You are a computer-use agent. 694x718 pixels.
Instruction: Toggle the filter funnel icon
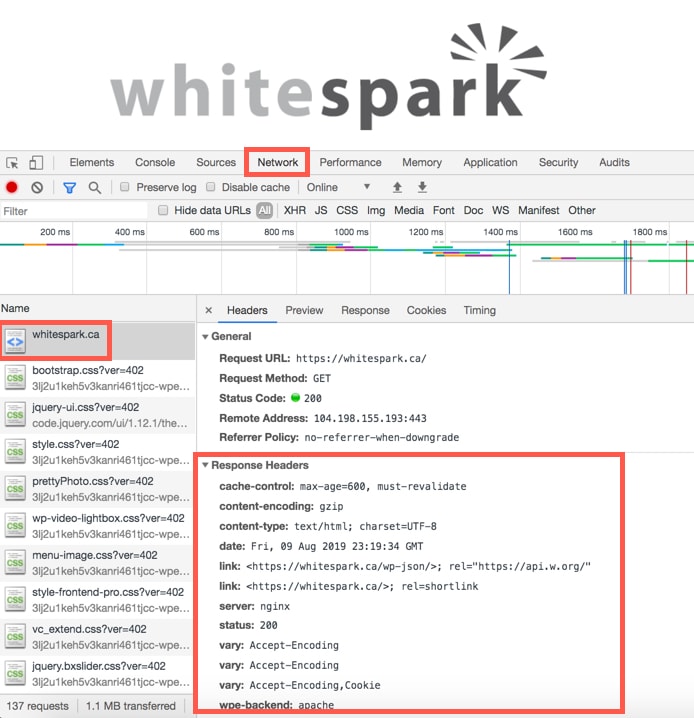[70, 188]
